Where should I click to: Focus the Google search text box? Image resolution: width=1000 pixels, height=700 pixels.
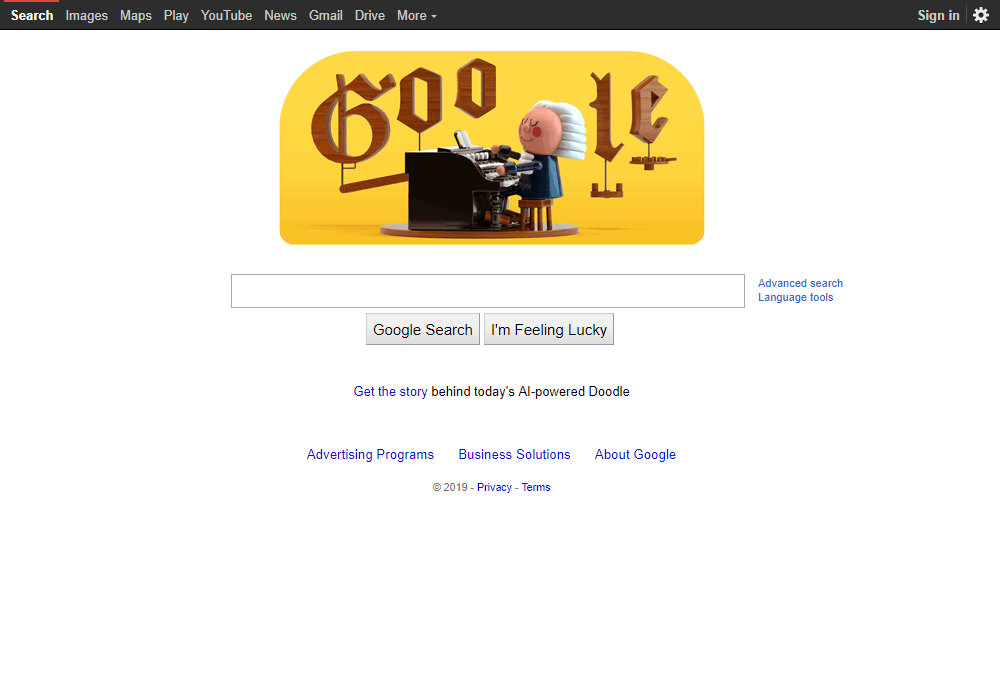click(x=488, y=291)
